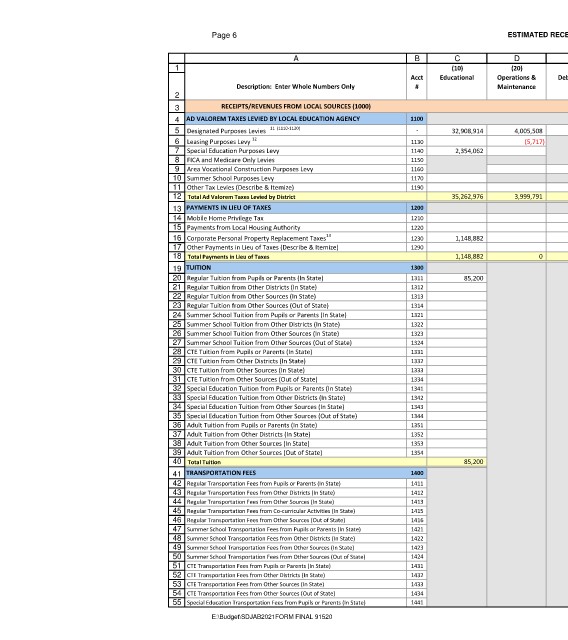This screenshot has height=640, width=568.
Task: Click 'Total Ad Valorem Taxes Levied by District'
Action: (x=241, y=197)
